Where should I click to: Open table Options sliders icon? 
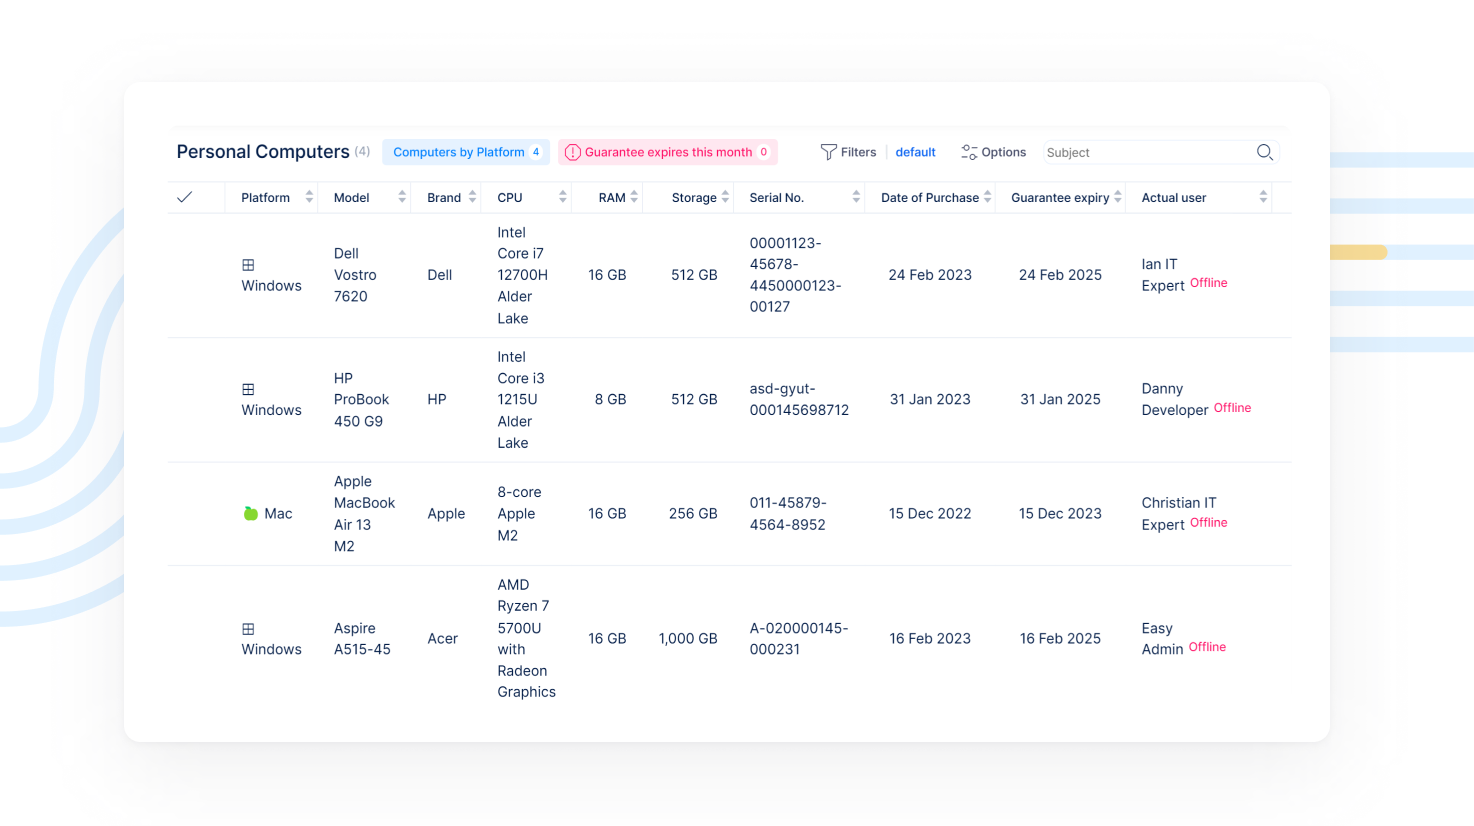click(969, 152)
